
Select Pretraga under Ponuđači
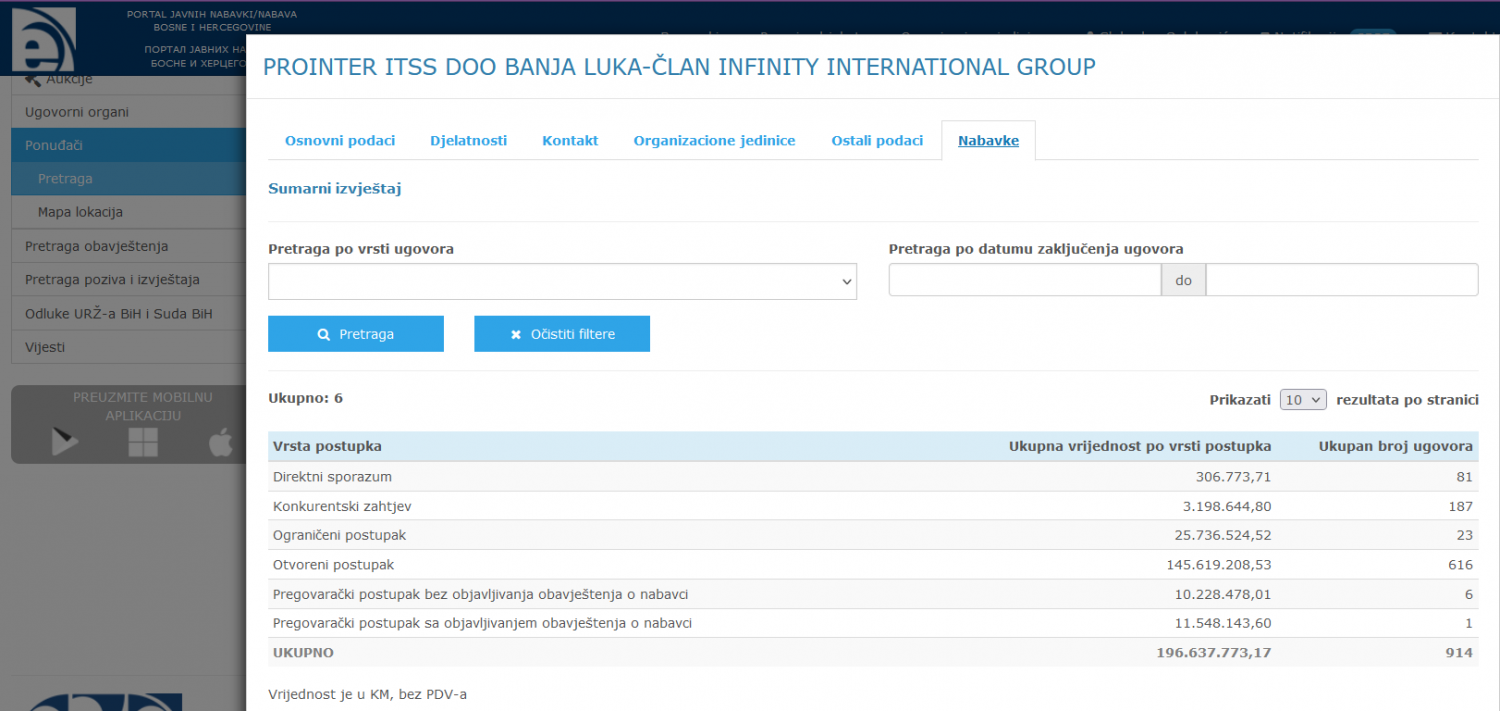click(x=129, y=179)
